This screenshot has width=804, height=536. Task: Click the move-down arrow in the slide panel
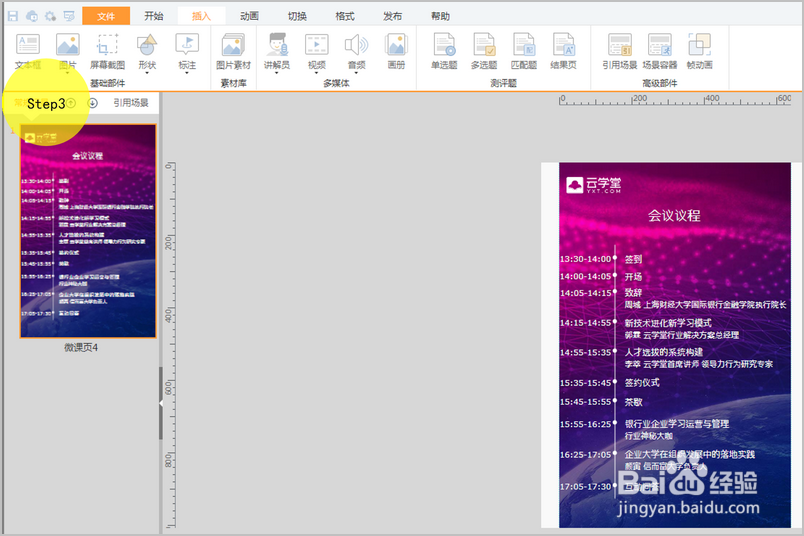coord(92,103)
